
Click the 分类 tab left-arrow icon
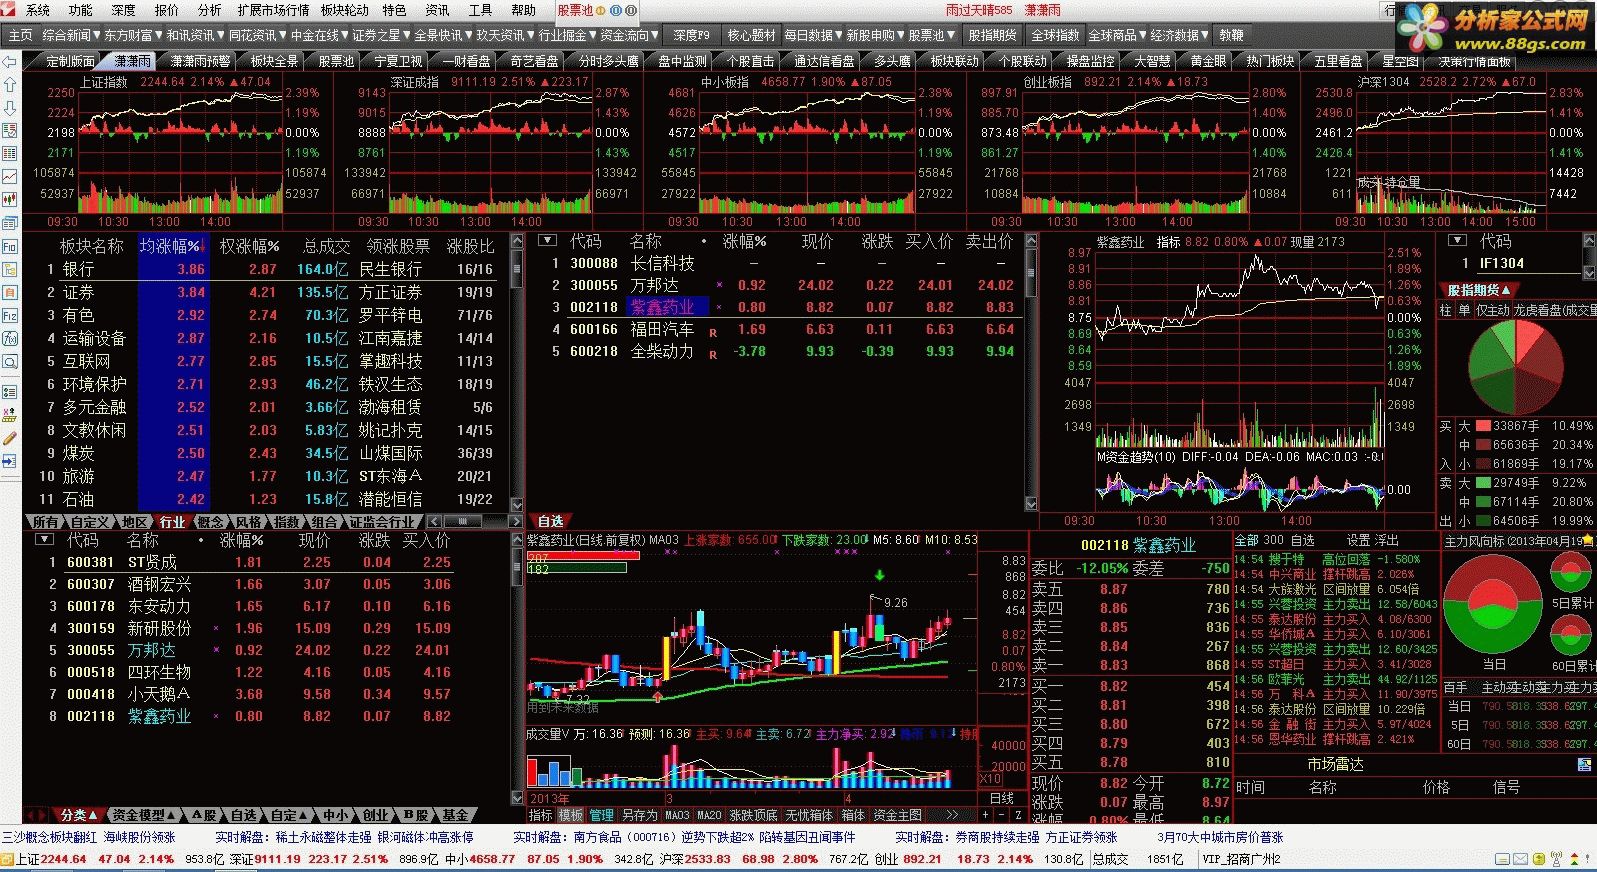click(x=32, y=815)
